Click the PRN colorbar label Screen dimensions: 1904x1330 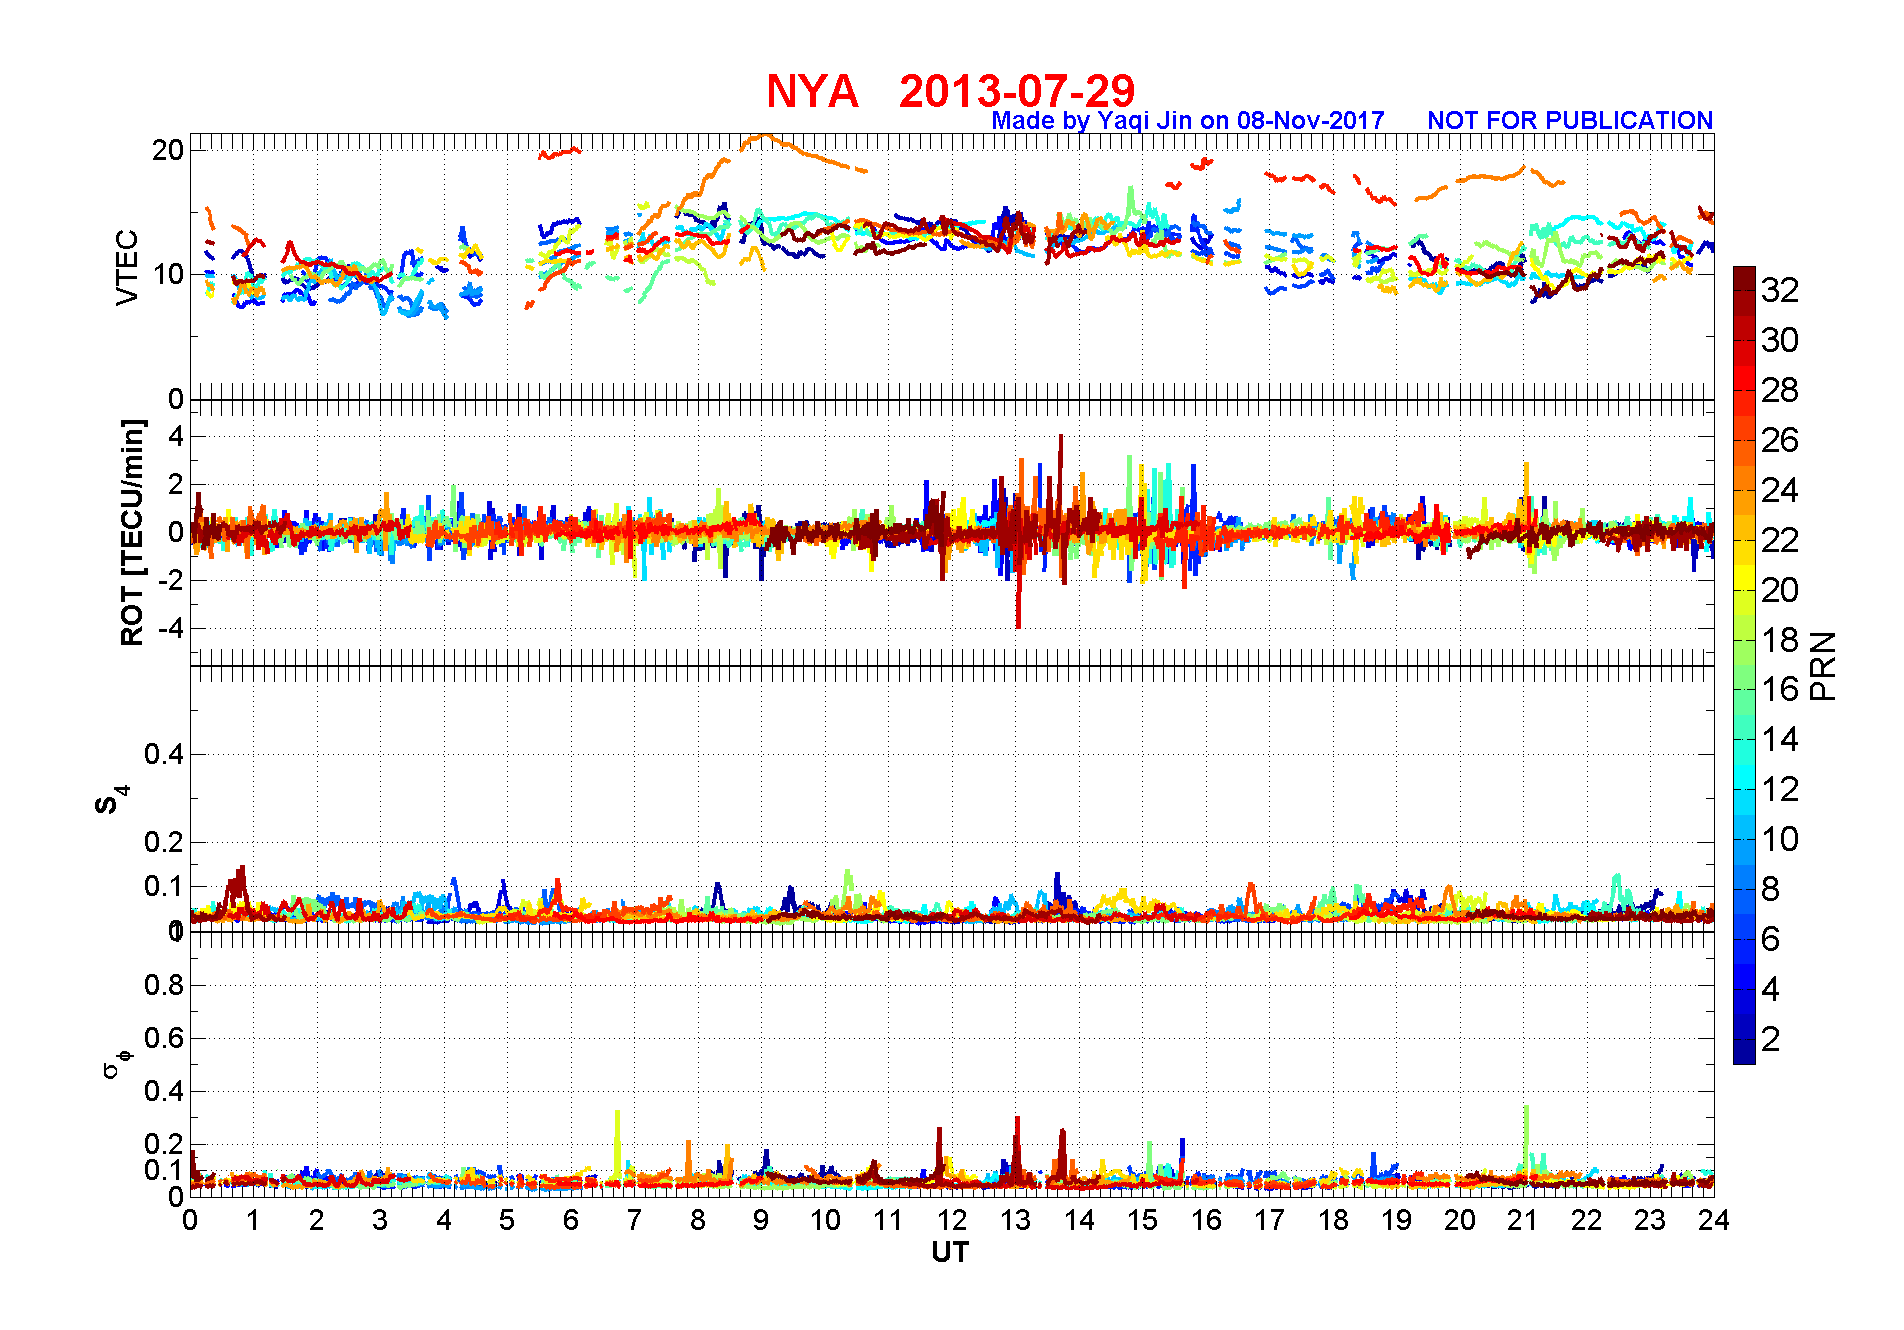coord(1823,665)
